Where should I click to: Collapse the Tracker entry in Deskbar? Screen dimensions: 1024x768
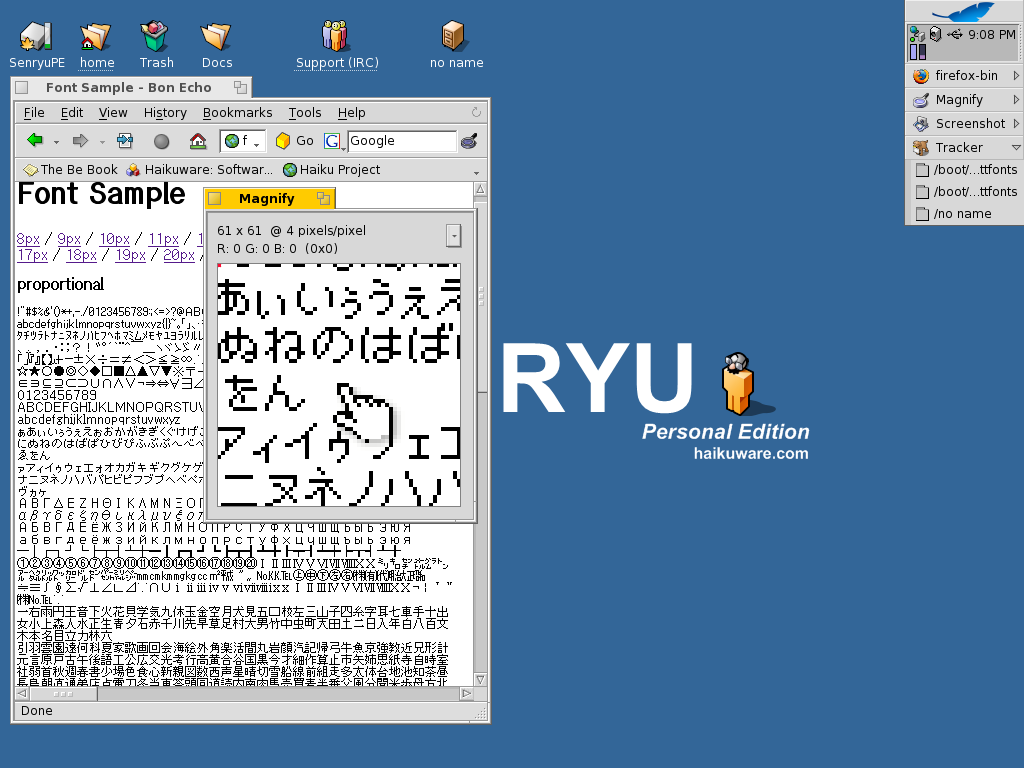(x=1016, y=148)
